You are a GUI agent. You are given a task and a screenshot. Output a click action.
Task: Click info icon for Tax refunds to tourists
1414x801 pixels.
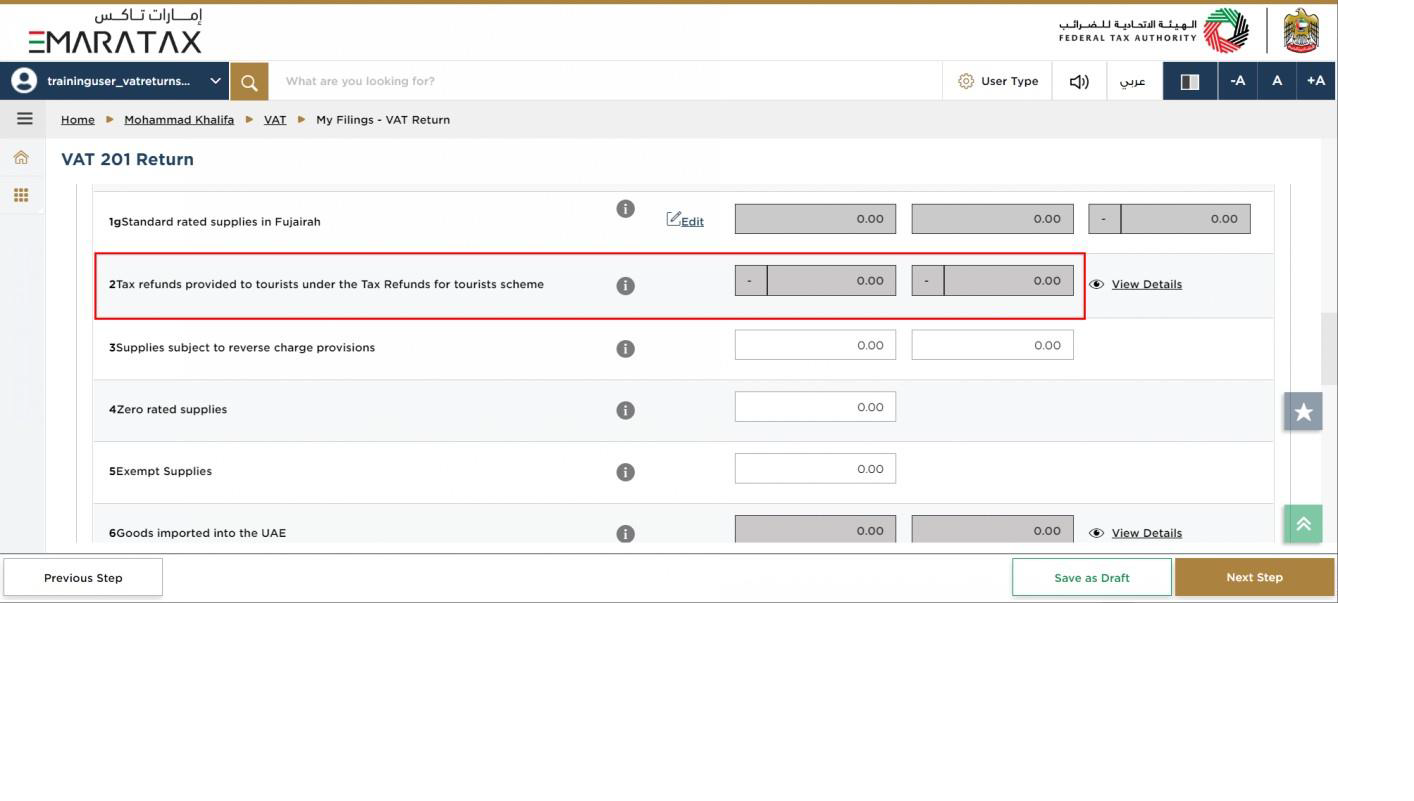click(625, 285)
